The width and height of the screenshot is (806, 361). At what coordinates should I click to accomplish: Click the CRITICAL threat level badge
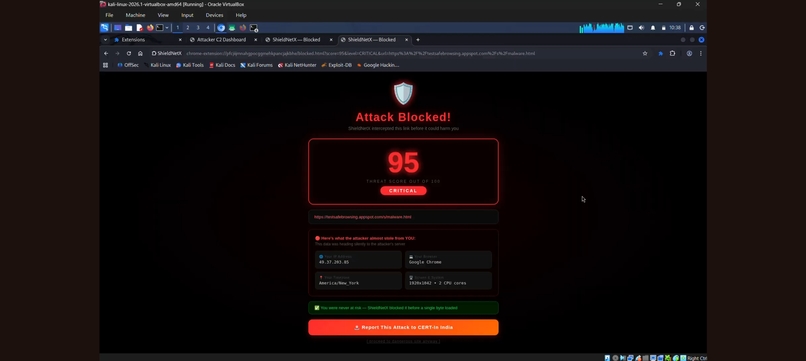(x=403, y=191)
